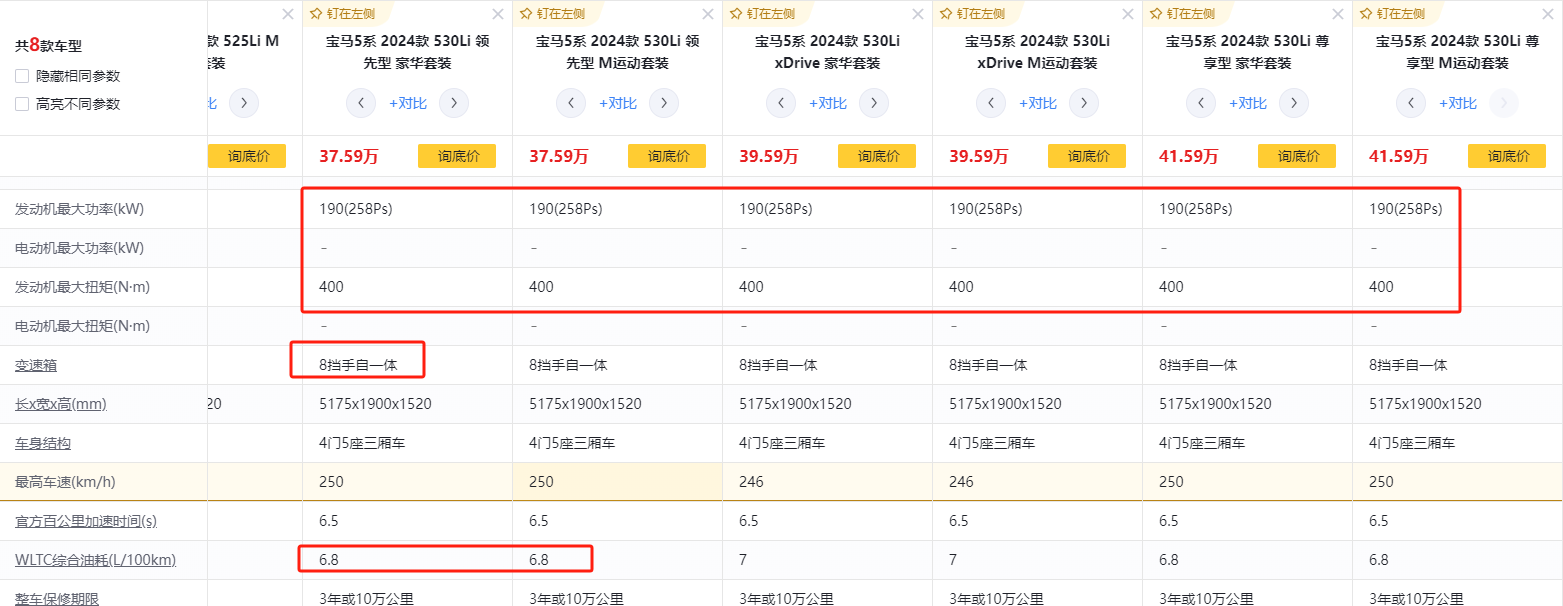Screen dimensions: 1563x606
Task: Open 宝马5系 2024款 530Li 领先型 豪华套装 title
Action: pyautogui.click(x=408, y=52)
